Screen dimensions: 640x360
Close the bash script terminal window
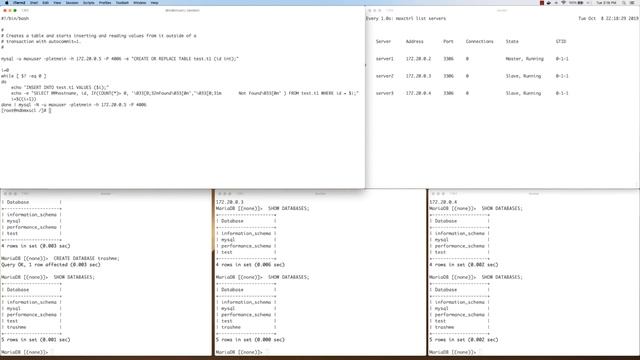click(x=5, y=10)
